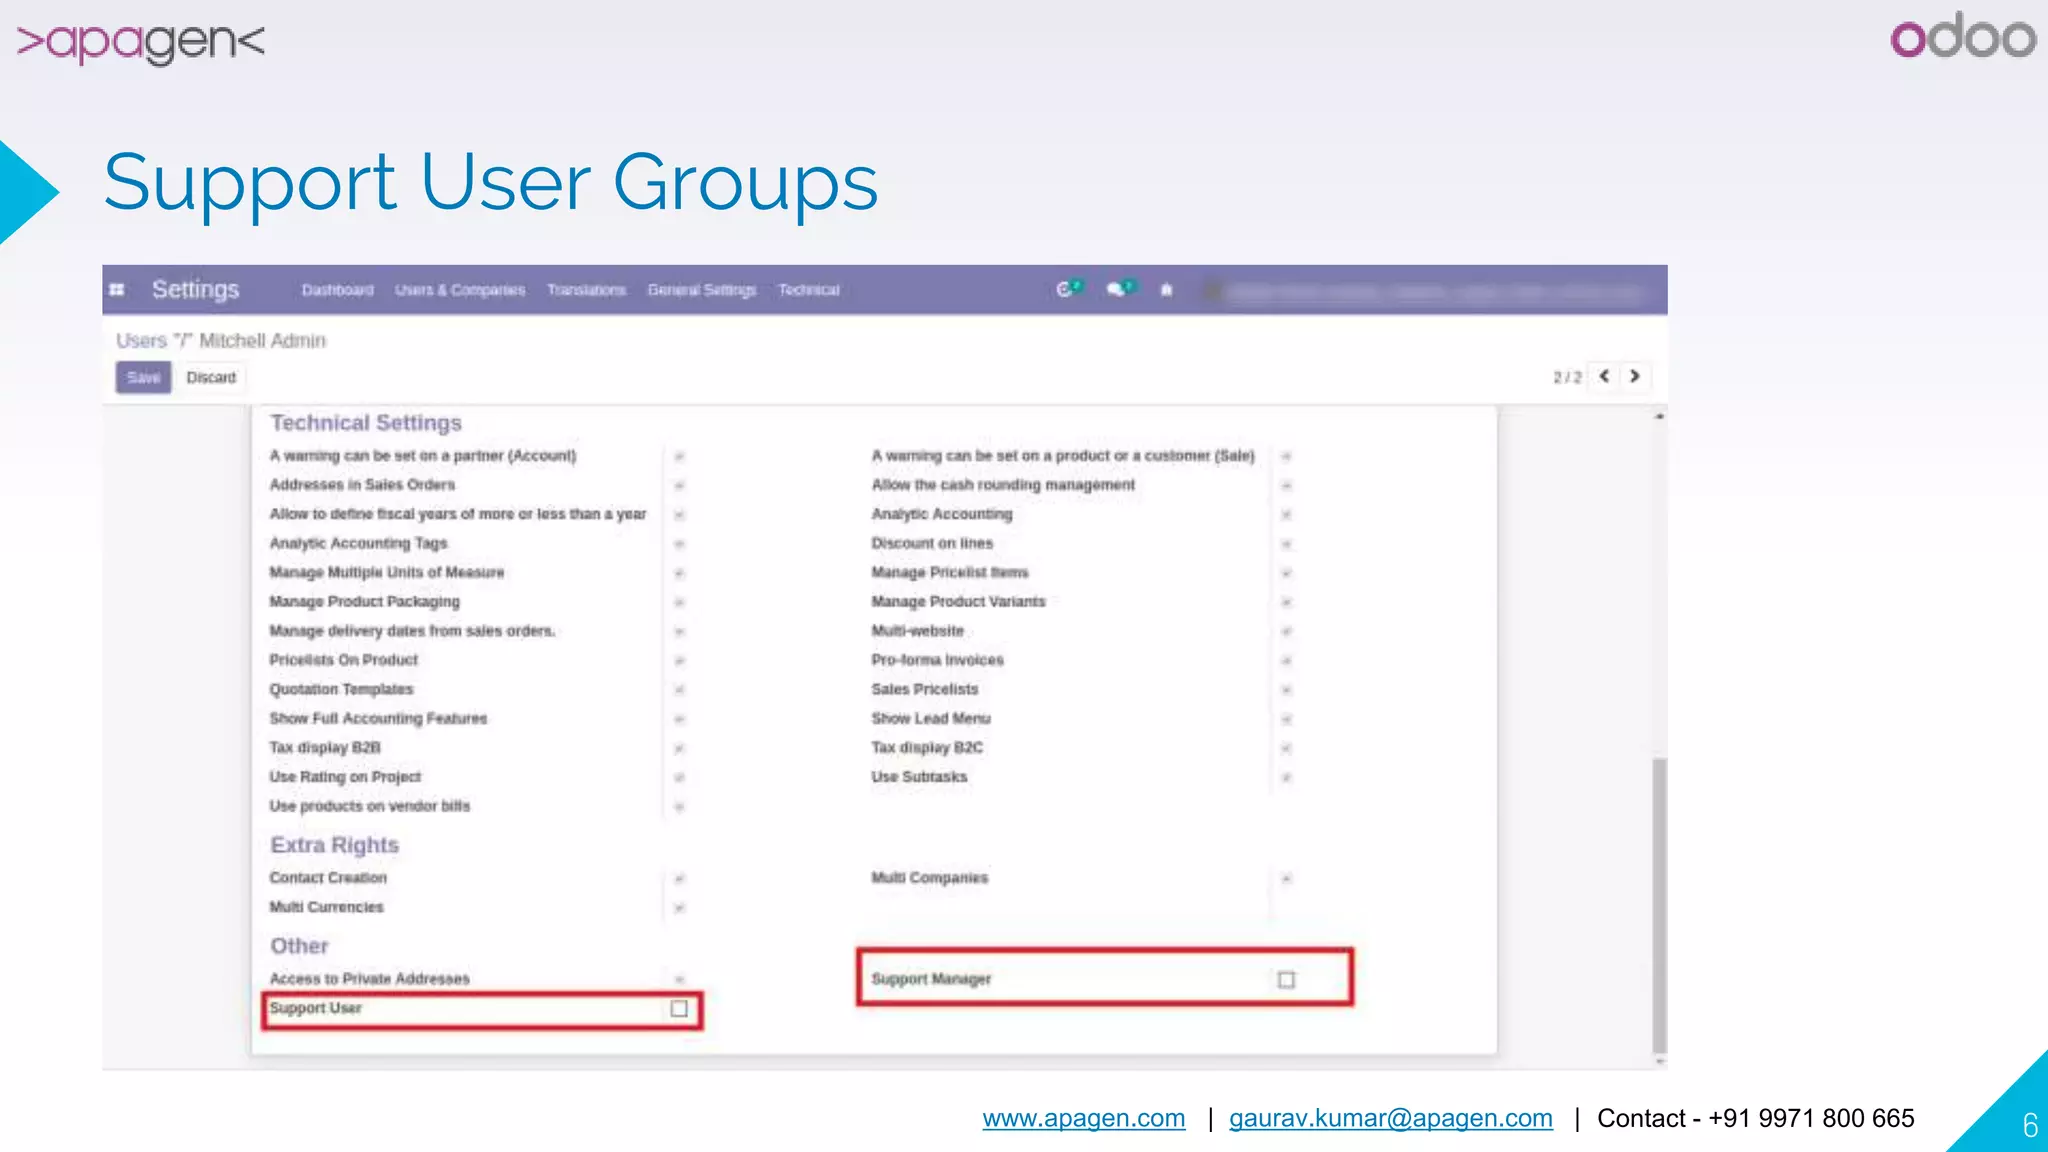2048x1152 pixels.
Task: Click the Settings app title
Action: [195, 289]
